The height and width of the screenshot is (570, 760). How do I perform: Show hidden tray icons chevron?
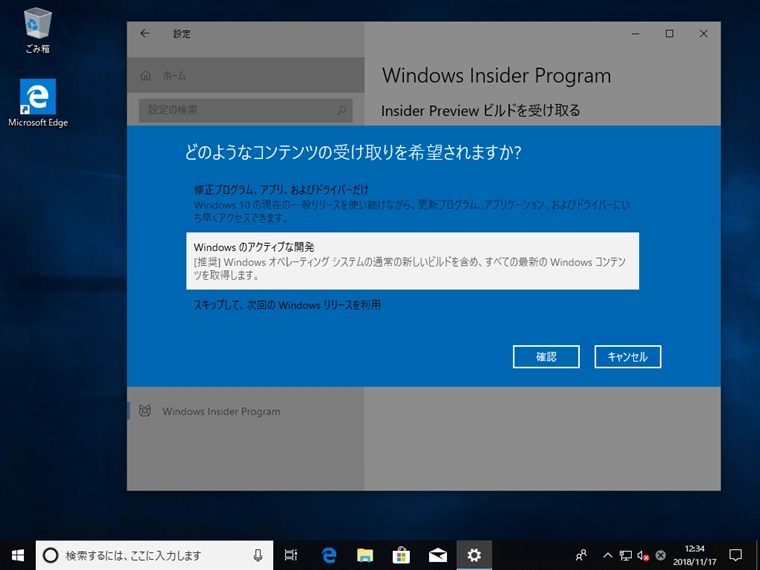pos(607,555)
